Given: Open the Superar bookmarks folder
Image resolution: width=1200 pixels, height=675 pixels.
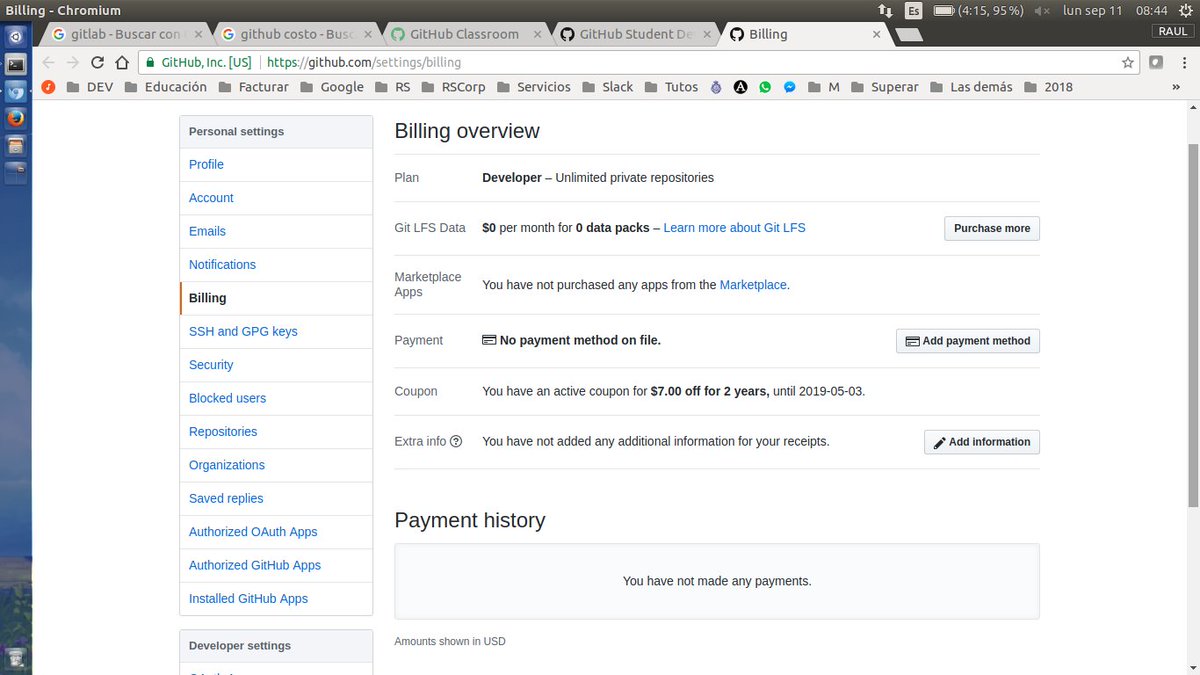Looking at the screenshot, I should [884, 87].
